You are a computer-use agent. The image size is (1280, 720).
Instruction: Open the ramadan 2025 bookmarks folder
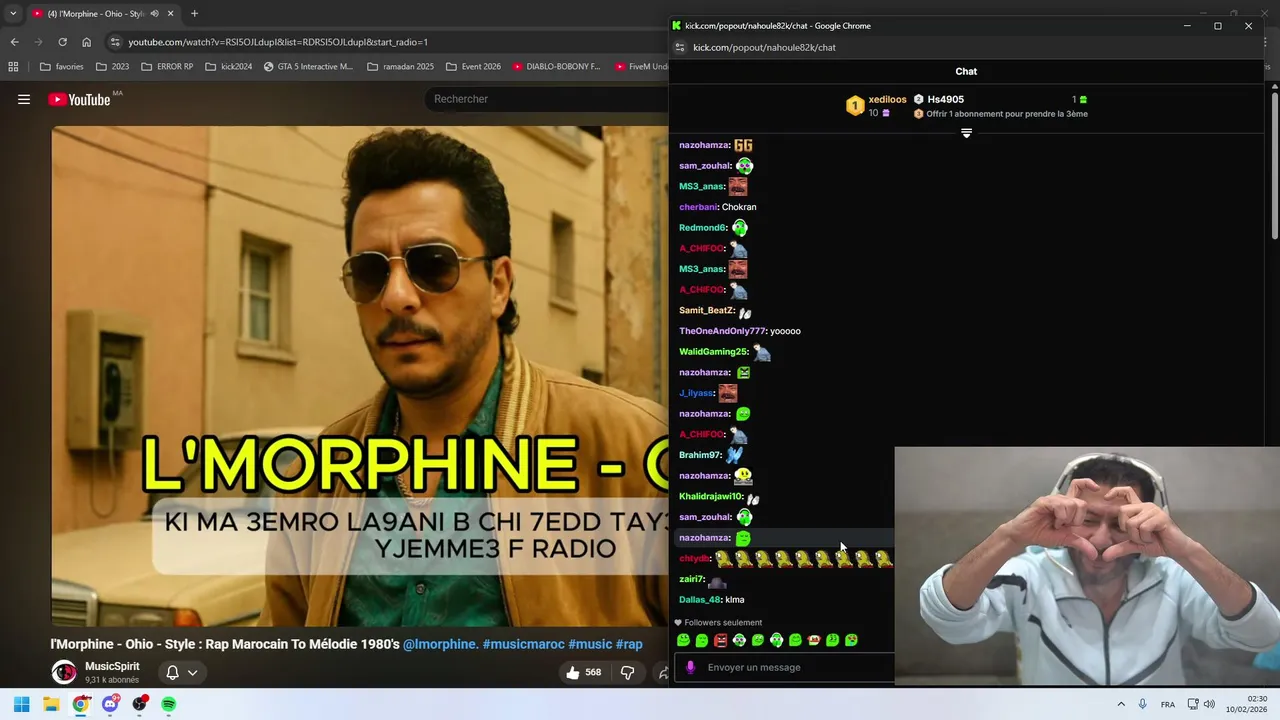[400, 67]
